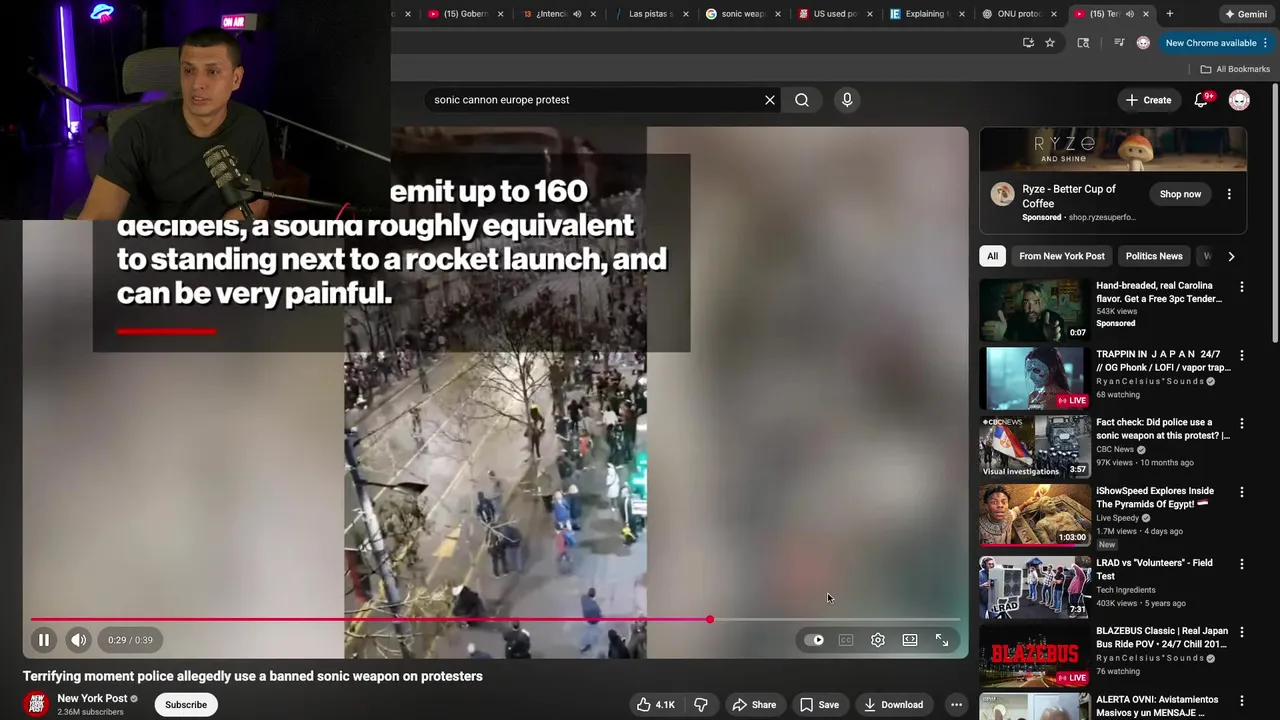Open video player settings gear
Image resolution: width=1280 pixels, height=720 pixels.
(x=878, y=640)
